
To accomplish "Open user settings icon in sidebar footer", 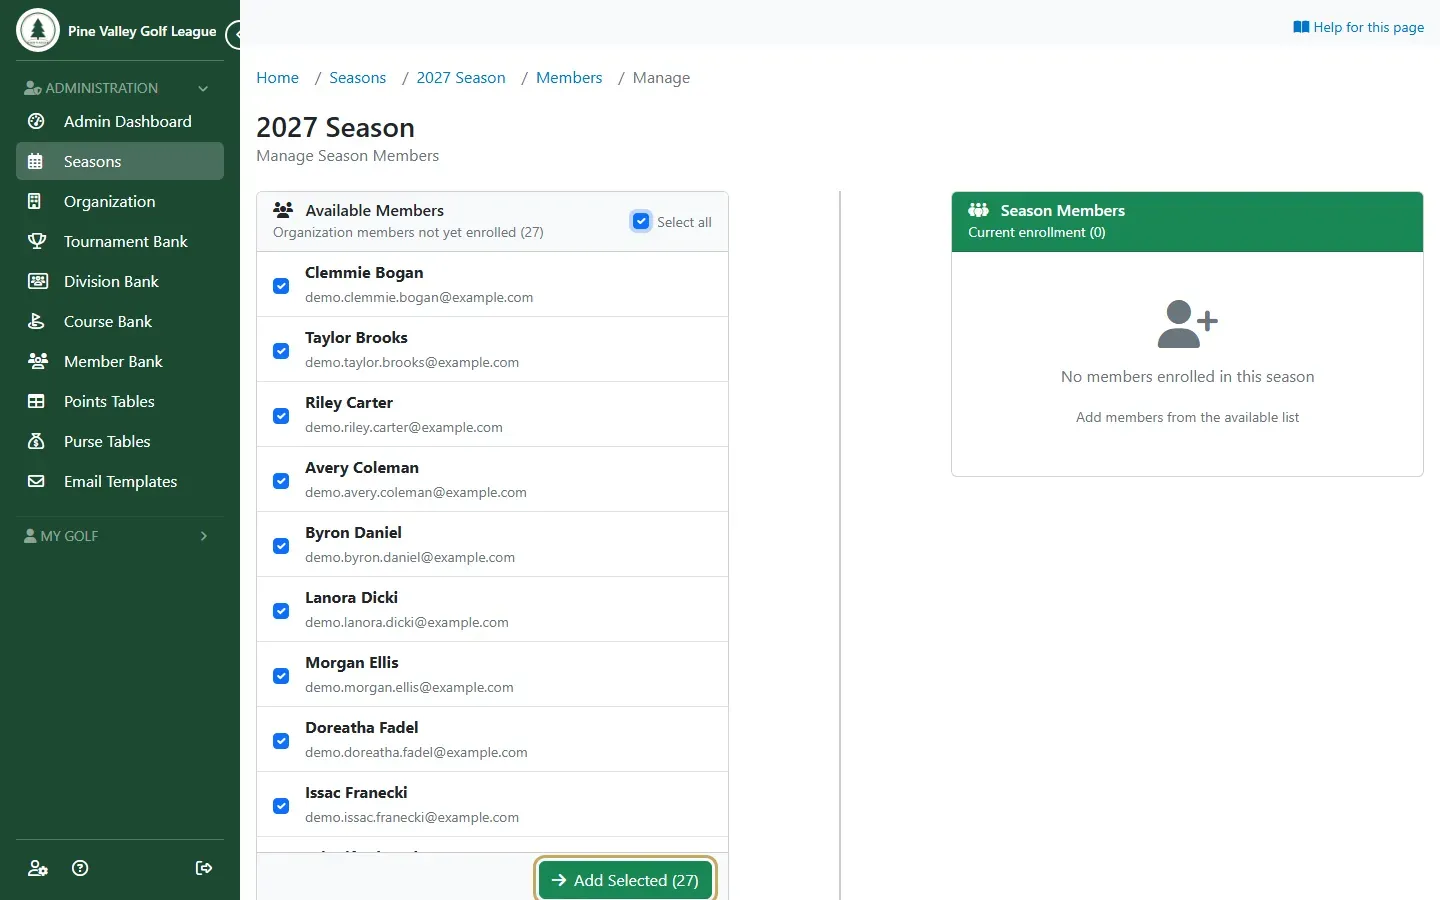I will [38, 868].
